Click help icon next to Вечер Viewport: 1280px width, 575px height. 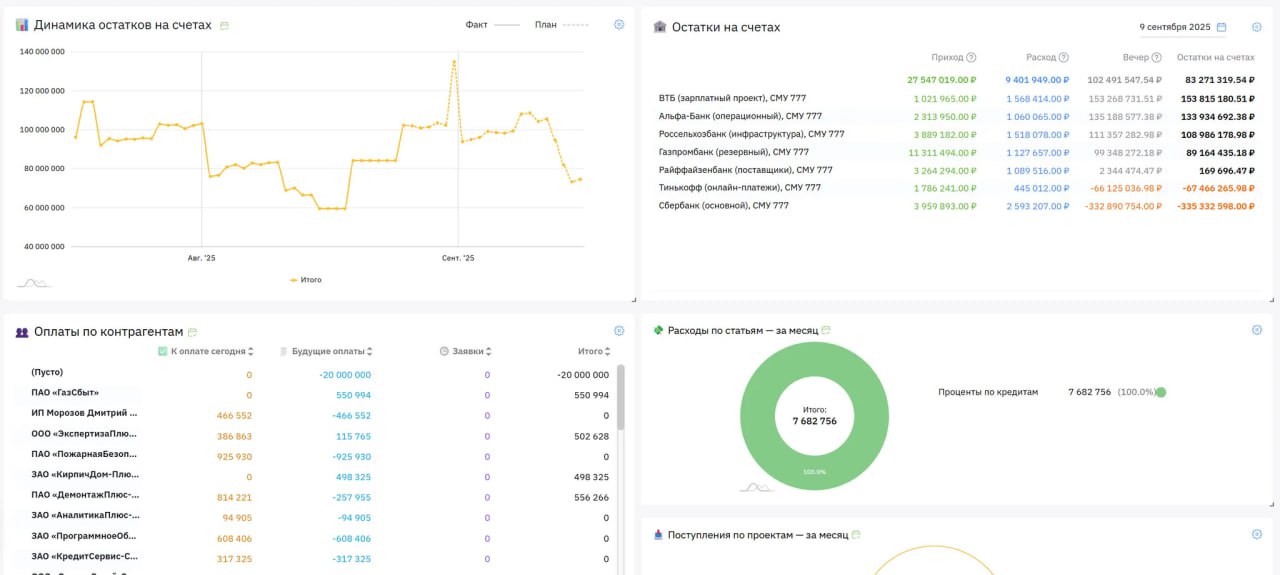[1157, 58]
